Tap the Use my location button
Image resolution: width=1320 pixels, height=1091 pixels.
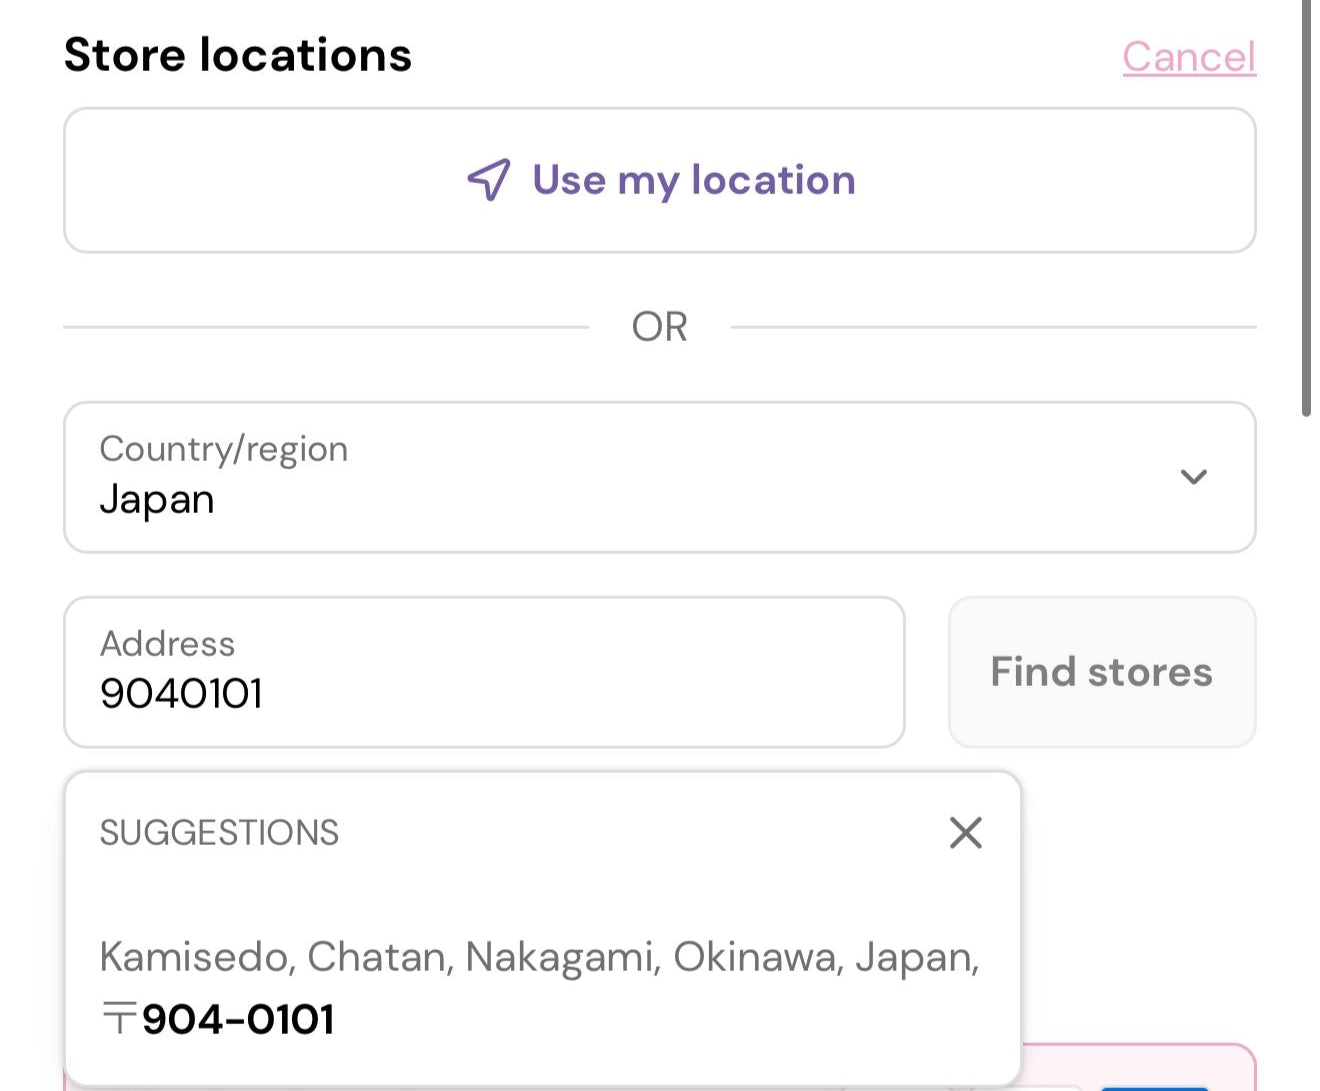(659, 181)
